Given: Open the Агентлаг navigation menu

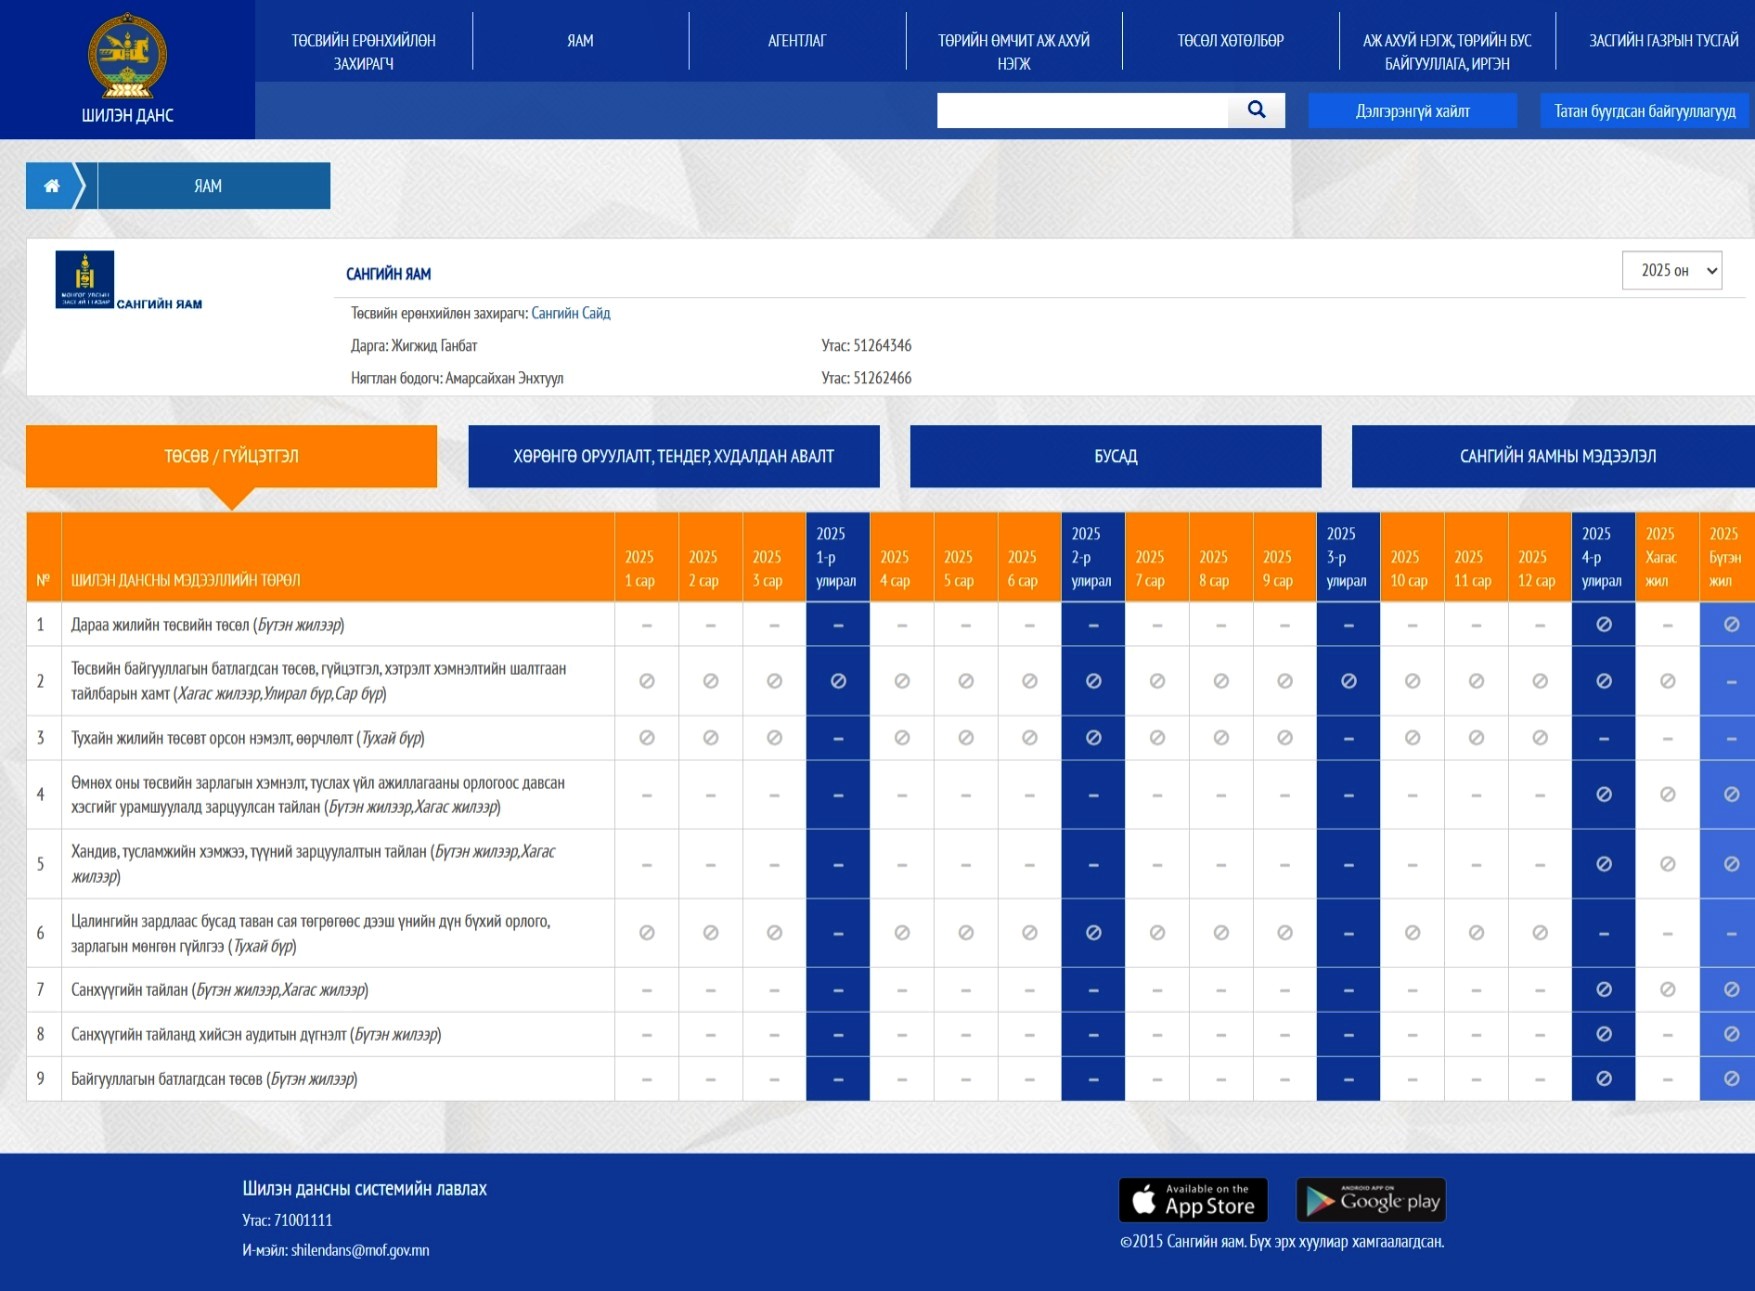Looking at the screenshot, I should 797,41.
